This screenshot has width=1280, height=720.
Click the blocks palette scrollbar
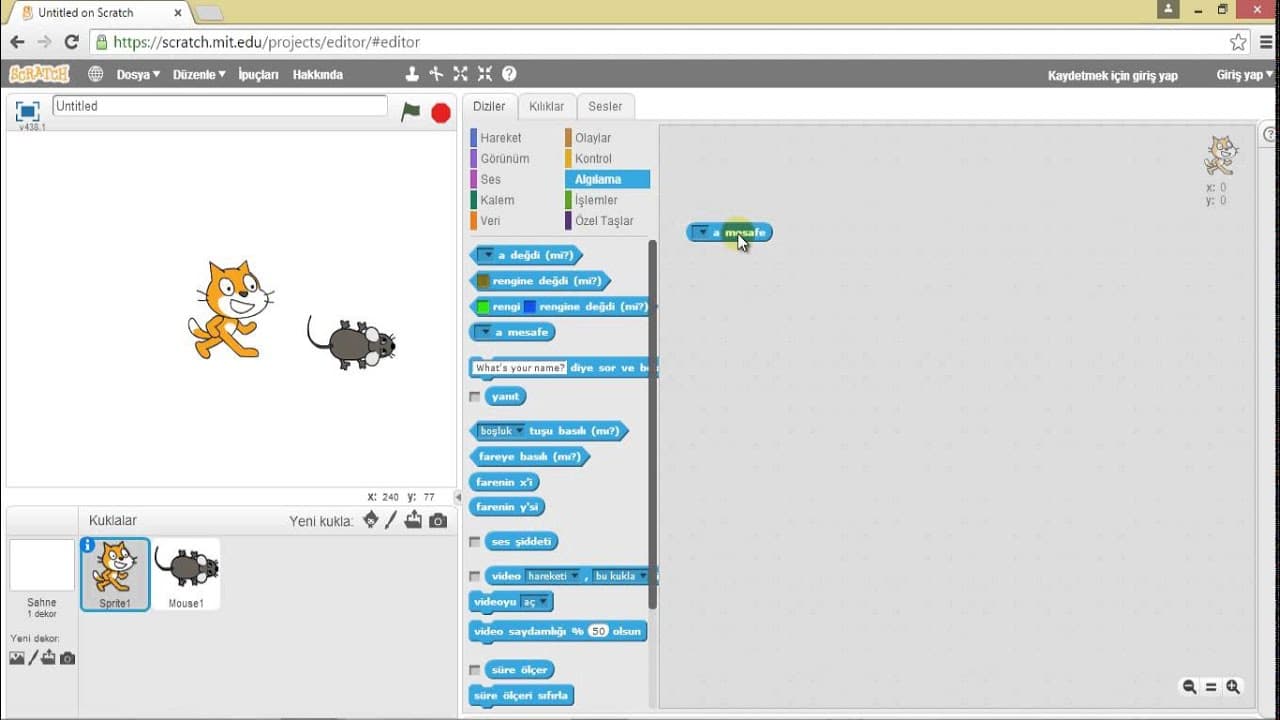coord(653,425)
